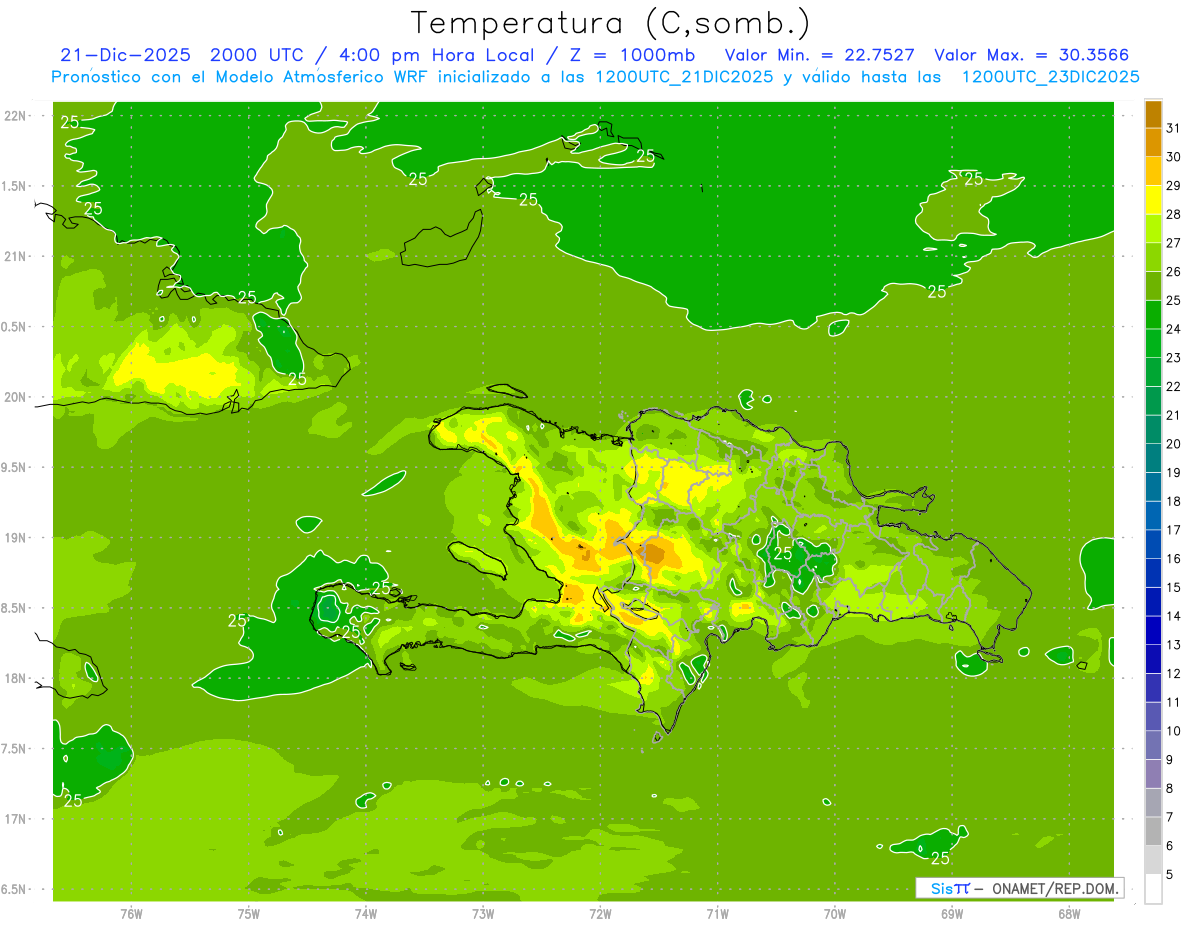Click 'Valor Min. = 22.7527' text
1200x927 pixels.
tap(820, 55)
